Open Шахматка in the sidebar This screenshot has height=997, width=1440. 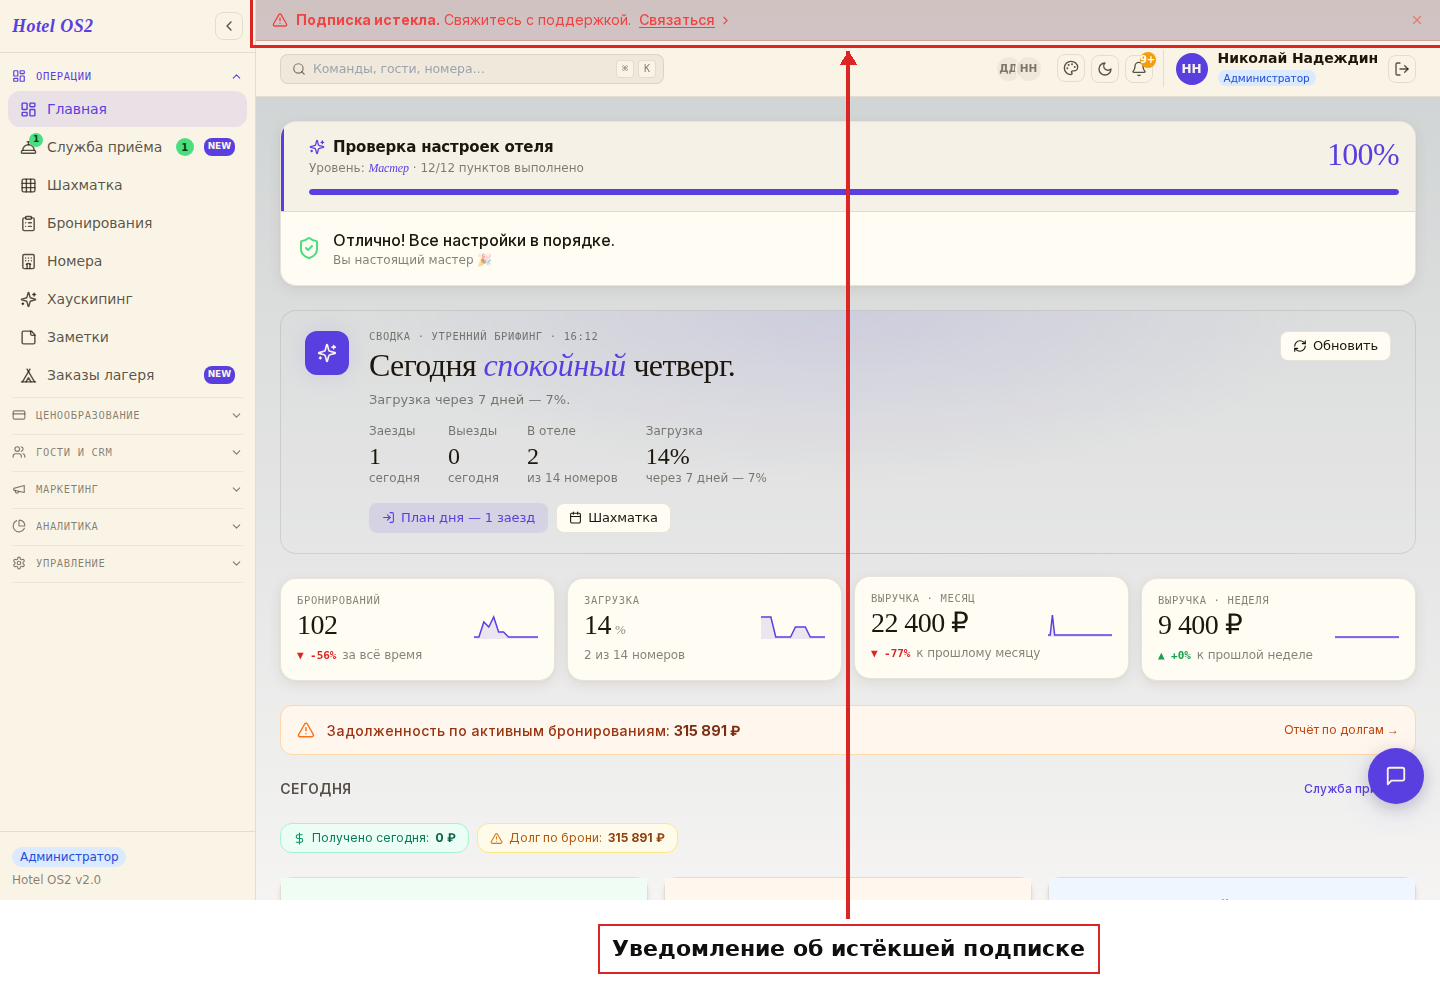(x=128, y=185)
